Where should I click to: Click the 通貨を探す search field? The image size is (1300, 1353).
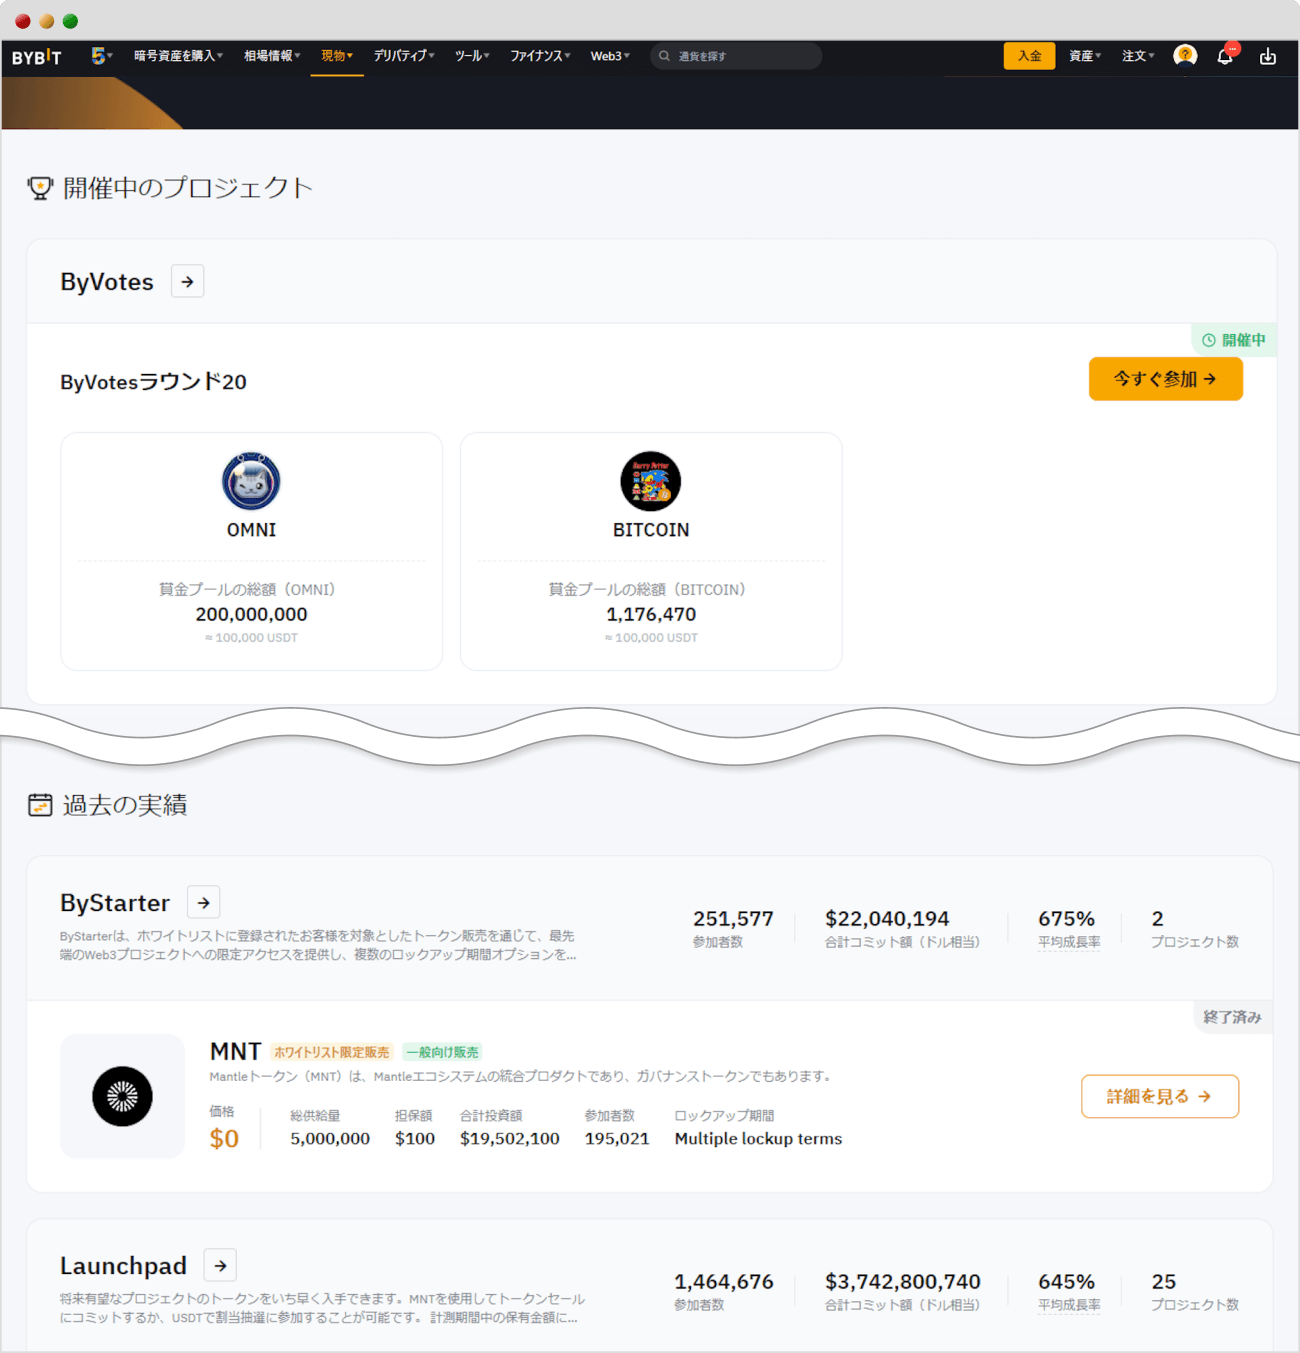click(736, 56)
